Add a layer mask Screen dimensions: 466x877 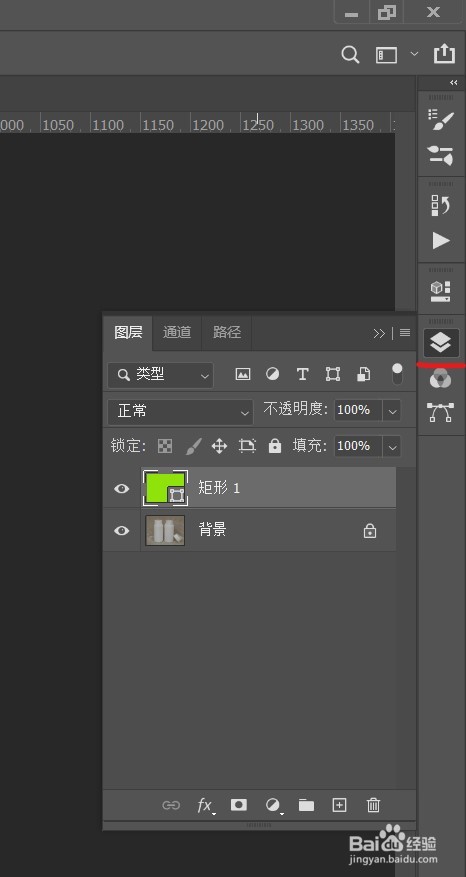click(239, 805)
